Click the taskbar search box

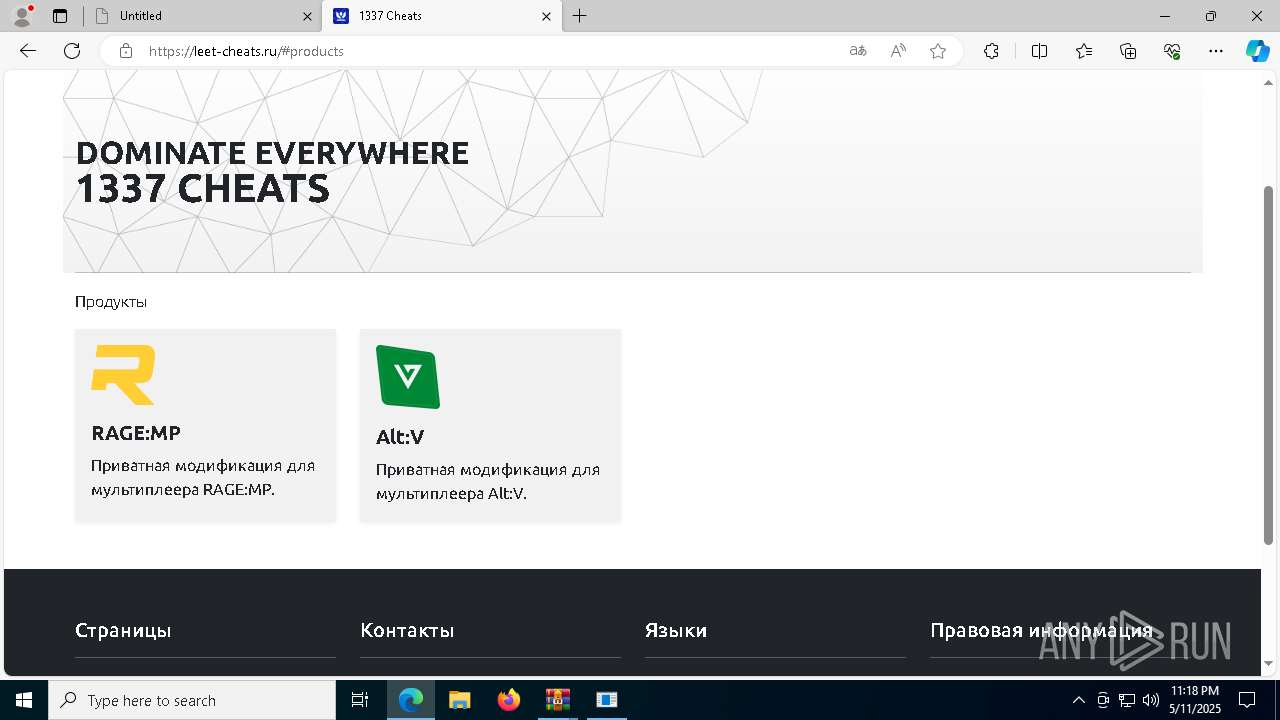point(192,700)
